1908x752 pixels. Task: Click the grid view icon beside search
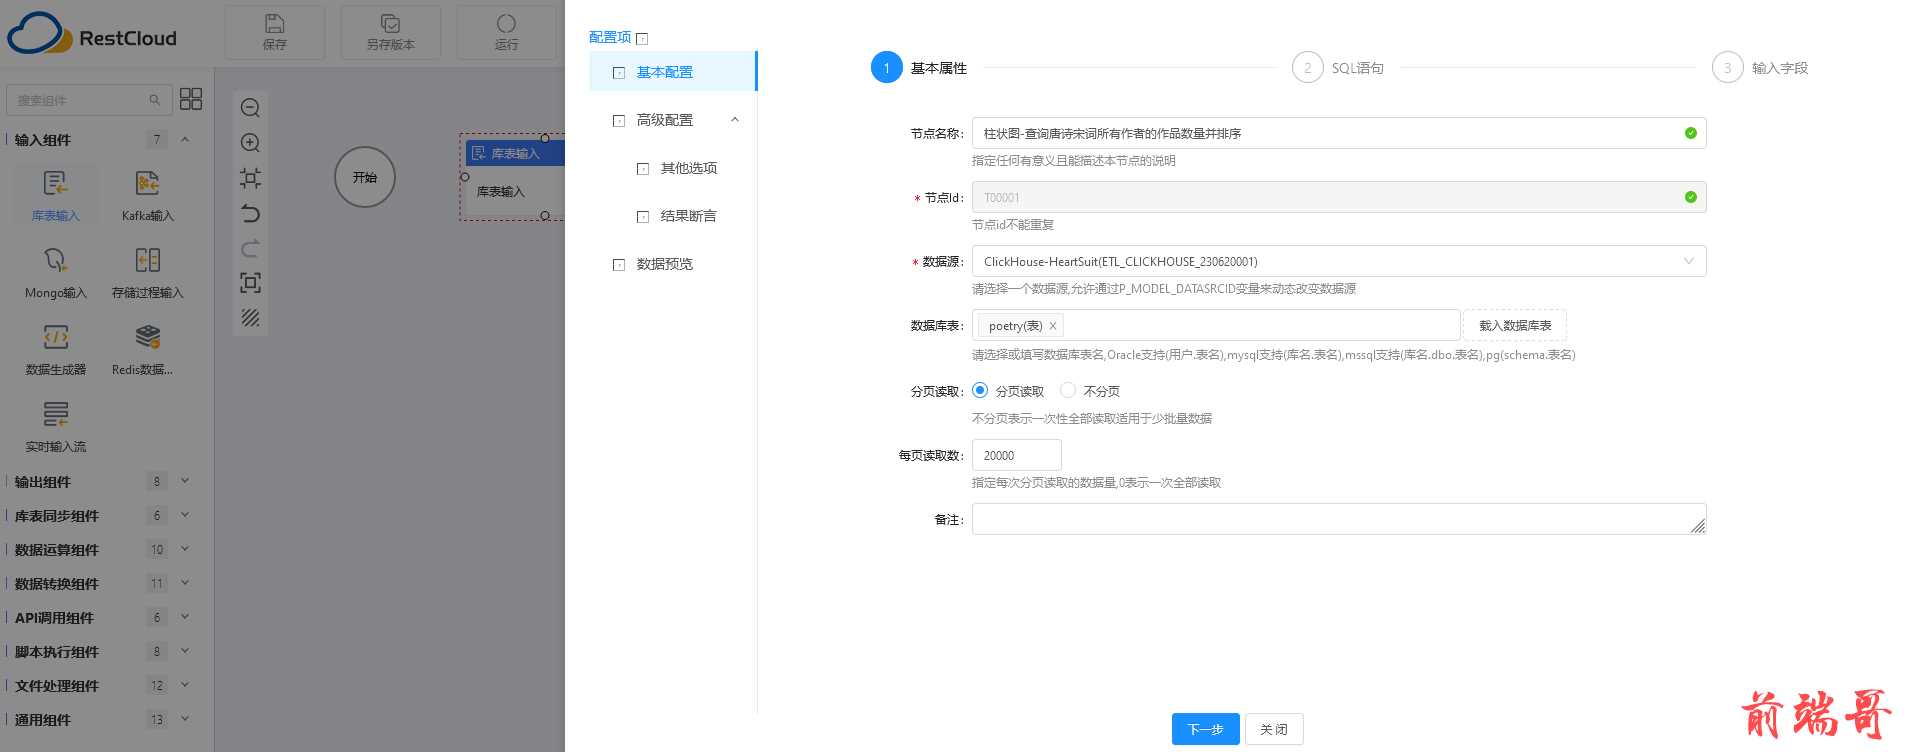pyautogui.click(x=190, y=99)
